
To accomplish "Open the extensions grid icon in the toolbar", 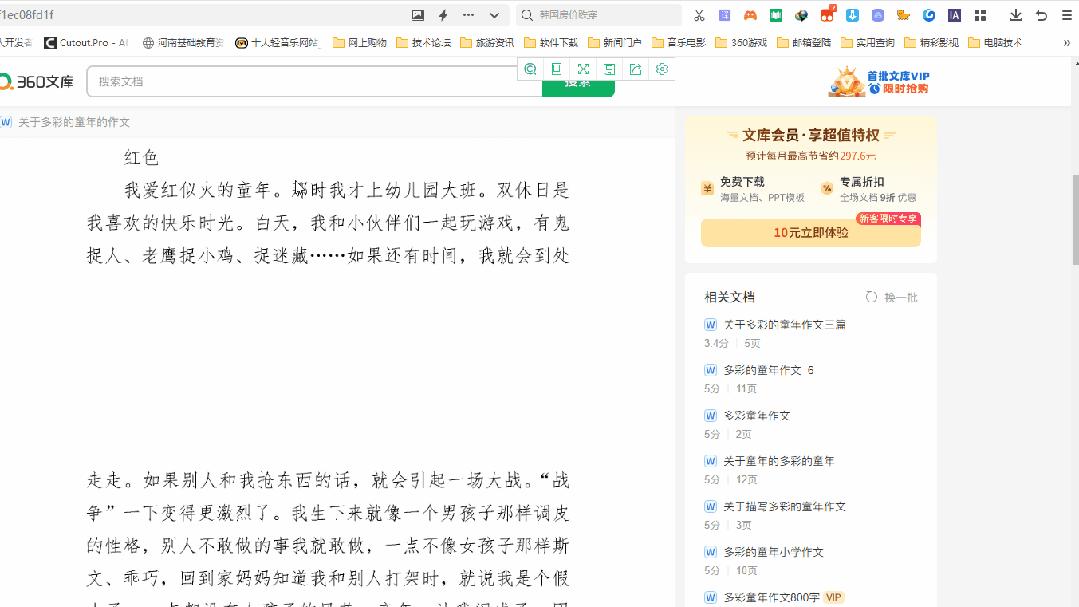I will (982, 14).
